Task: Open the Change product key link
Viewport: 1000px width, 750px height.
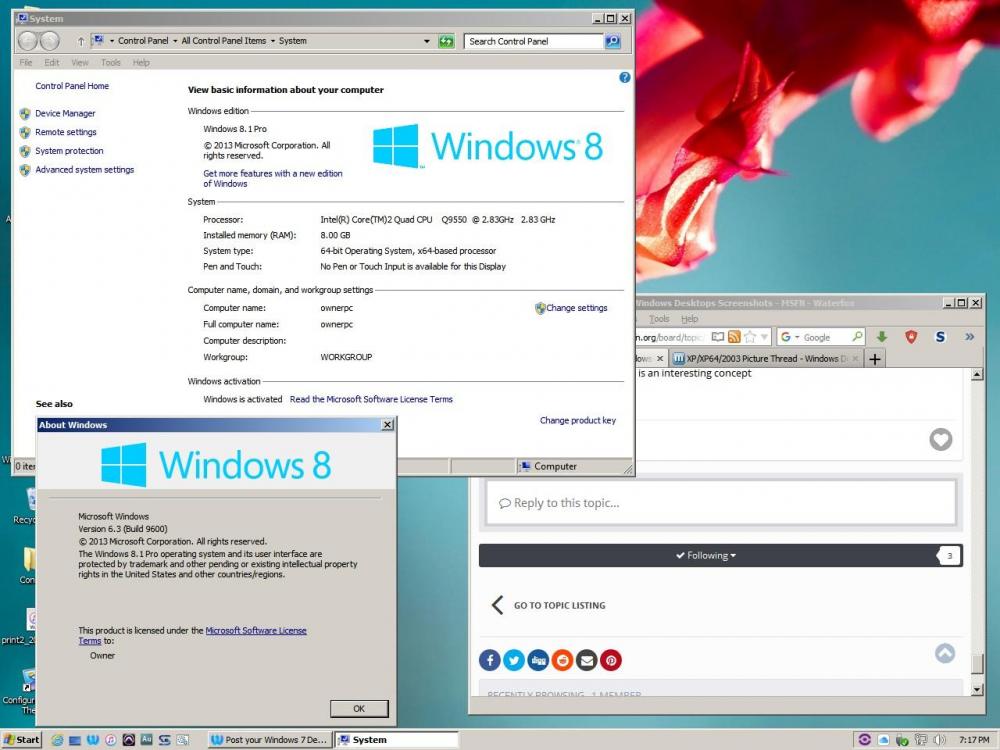Action: [x=578, y=420]
